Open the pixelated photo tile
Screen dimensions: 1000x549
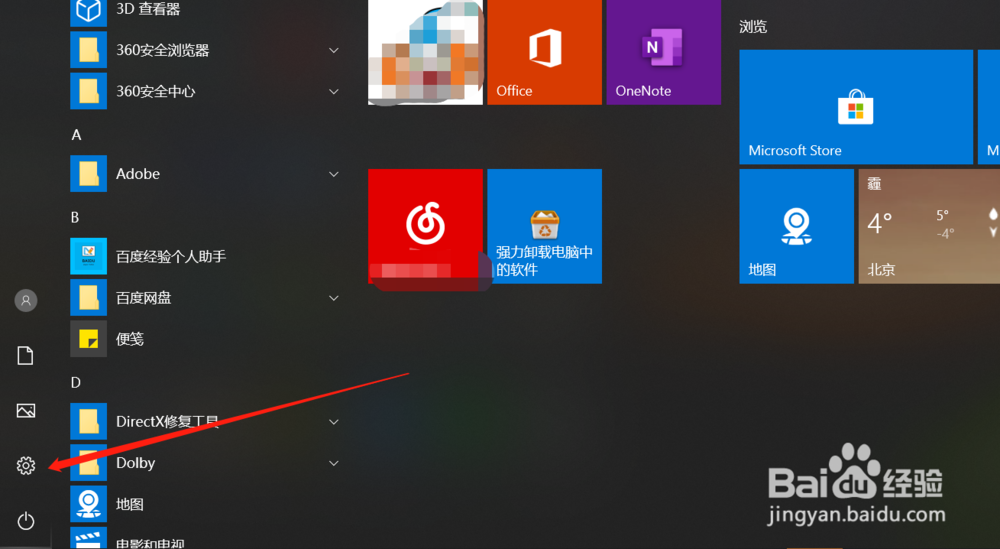coord(425,52)
